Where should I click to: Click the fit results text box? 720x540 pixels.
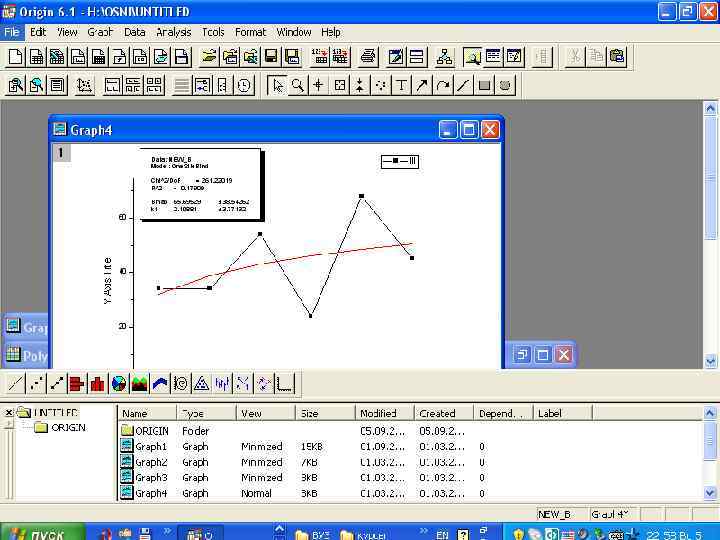201,185
